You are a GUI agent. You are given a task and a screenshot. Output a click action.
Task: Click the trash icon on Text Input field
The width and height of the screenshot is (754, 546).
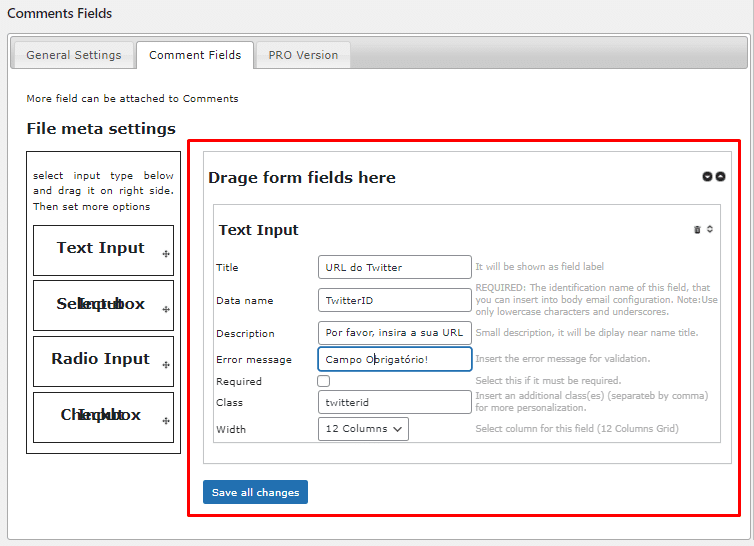(697, 230)
